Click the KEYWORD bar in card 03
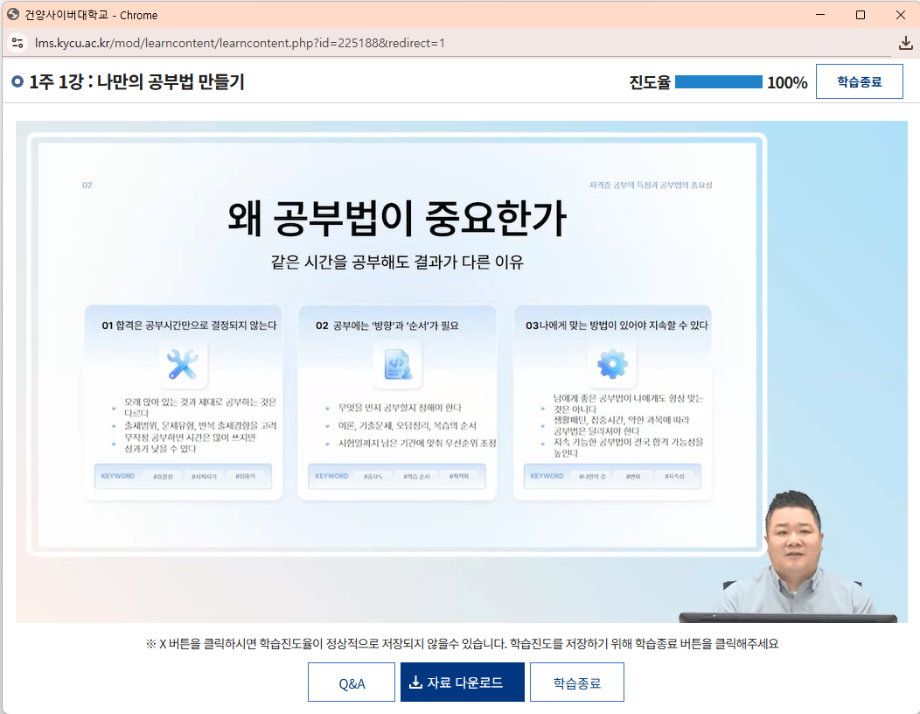The height and width of the screenshot is (714, 920). pyautogui.click(x=612, y=476)
